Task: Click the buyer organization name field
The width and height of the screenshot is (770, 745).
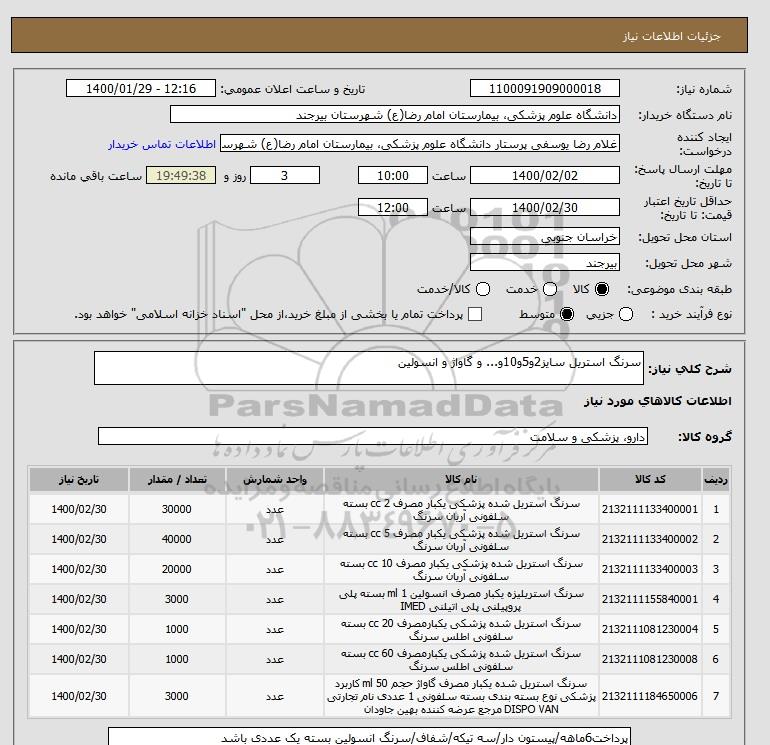Action: (395, 114)
